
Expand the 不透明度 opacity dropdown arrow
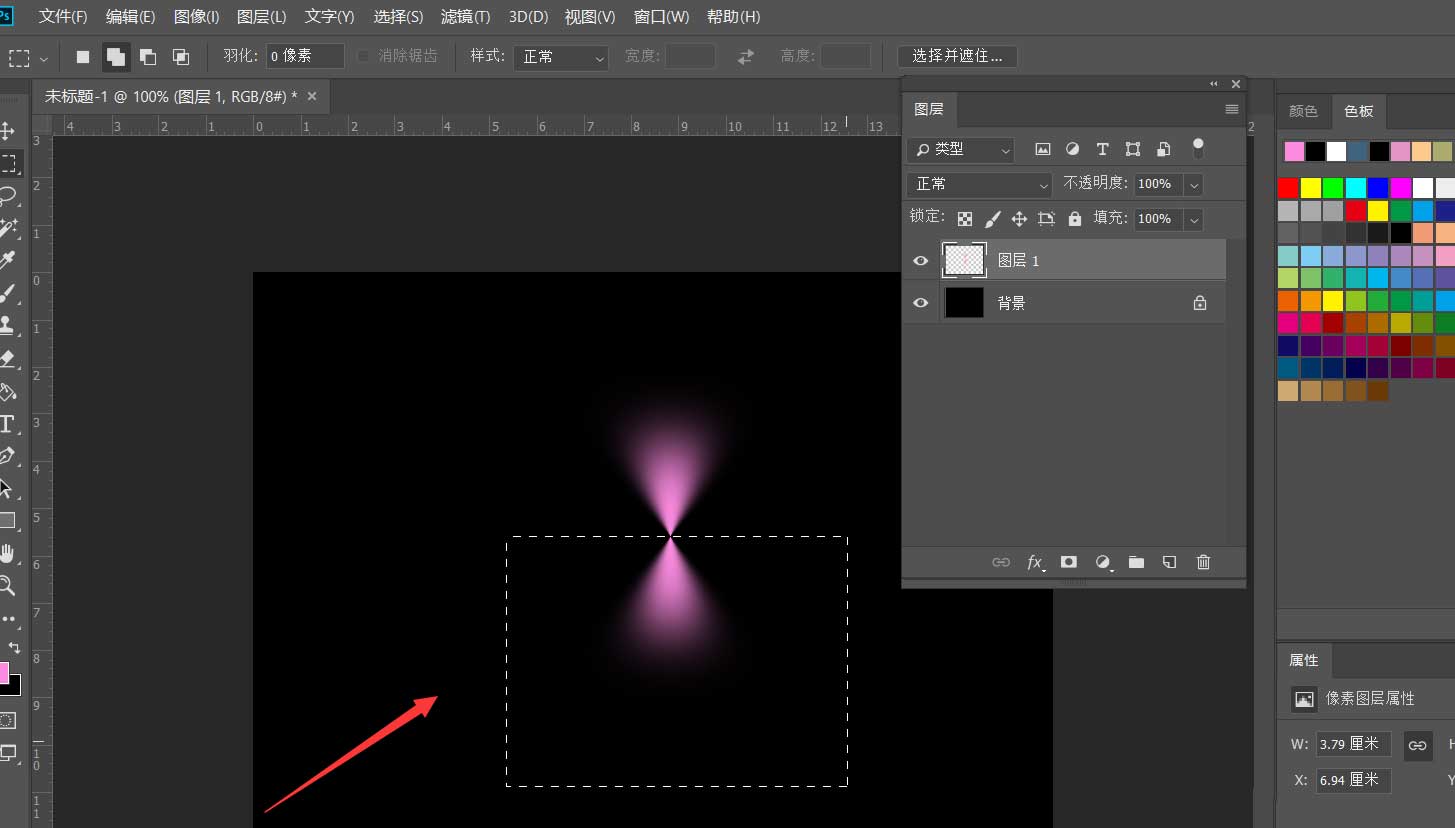point(1193,184)
